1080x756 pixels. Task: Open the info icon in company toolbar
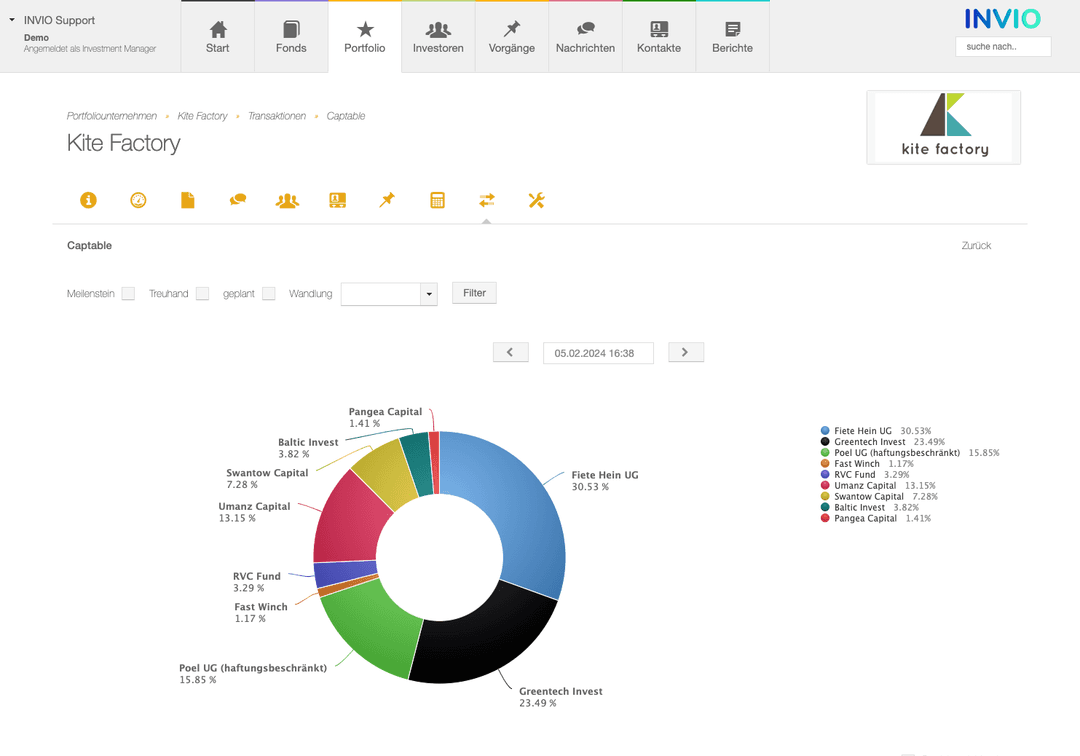88,200
